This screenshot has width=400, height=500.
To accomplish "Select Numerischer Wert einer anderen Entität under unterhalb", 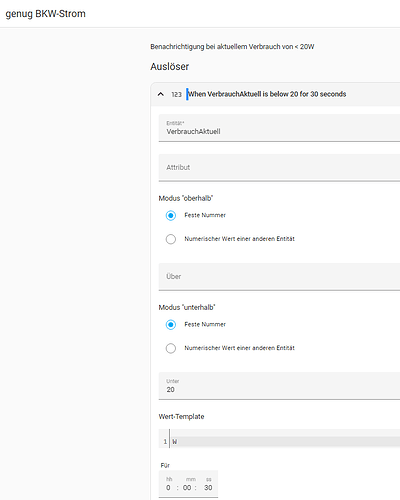I will [171, 348].
